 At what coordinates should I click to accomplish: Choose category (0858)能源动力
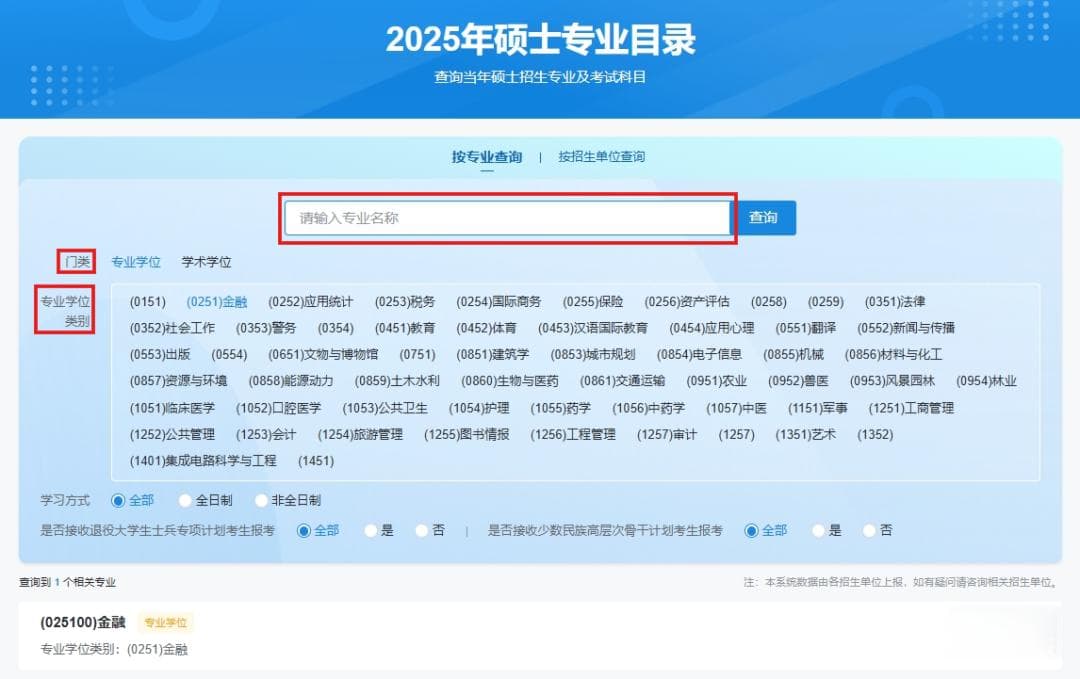[x=291, y=381]
